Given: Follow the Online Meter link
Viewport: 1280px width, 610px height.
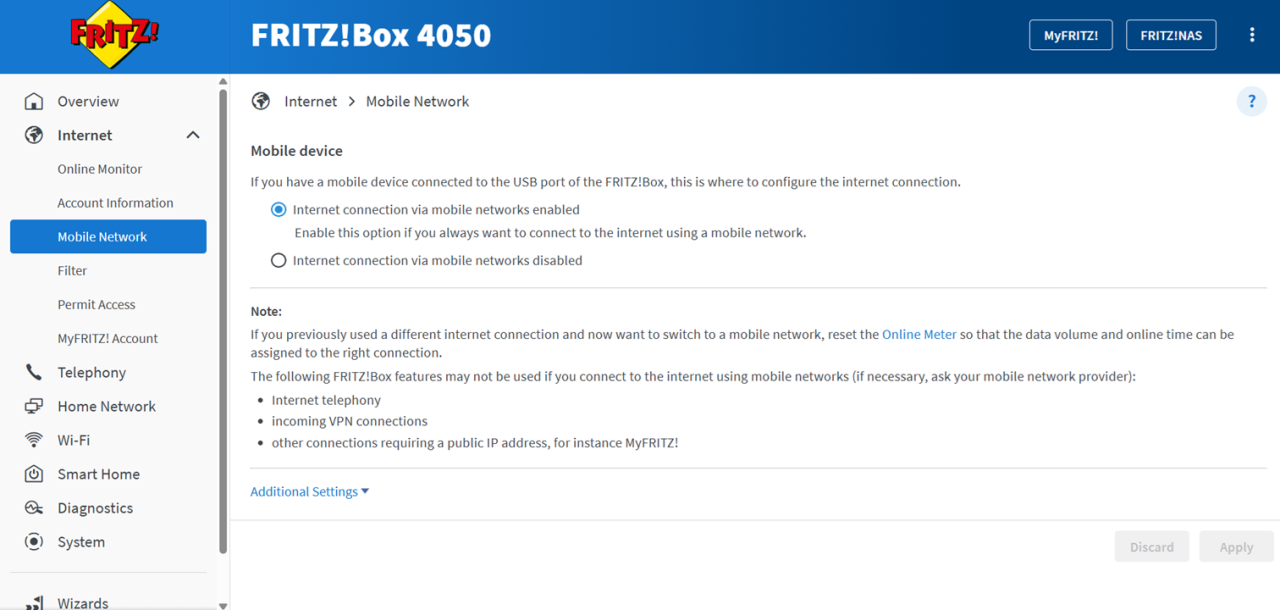Looking at the screenshot, I should click(x=919, y=334).
